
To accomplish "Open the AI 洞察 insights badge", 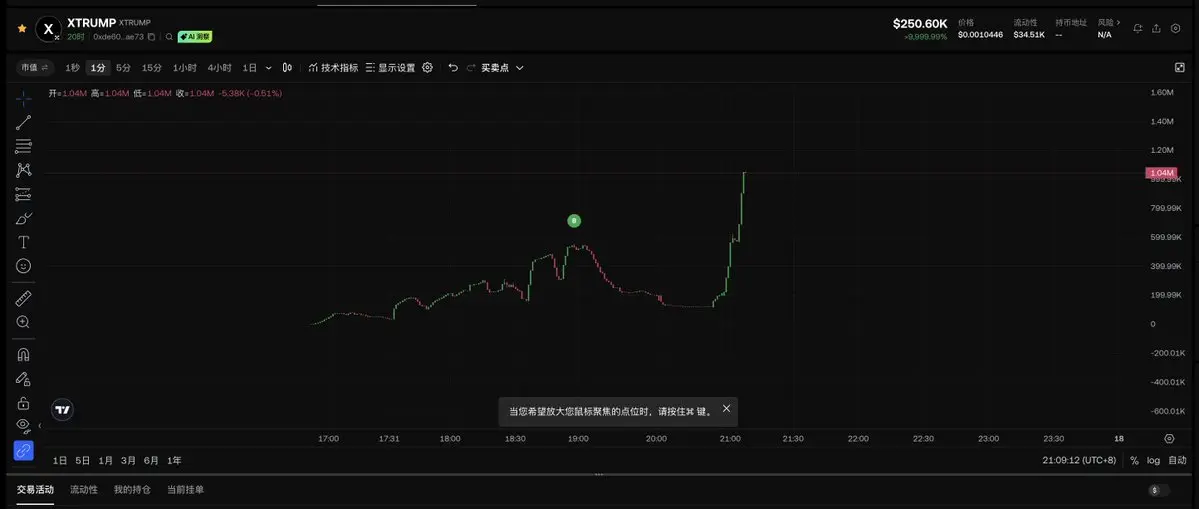I will [x=195, y=37].
